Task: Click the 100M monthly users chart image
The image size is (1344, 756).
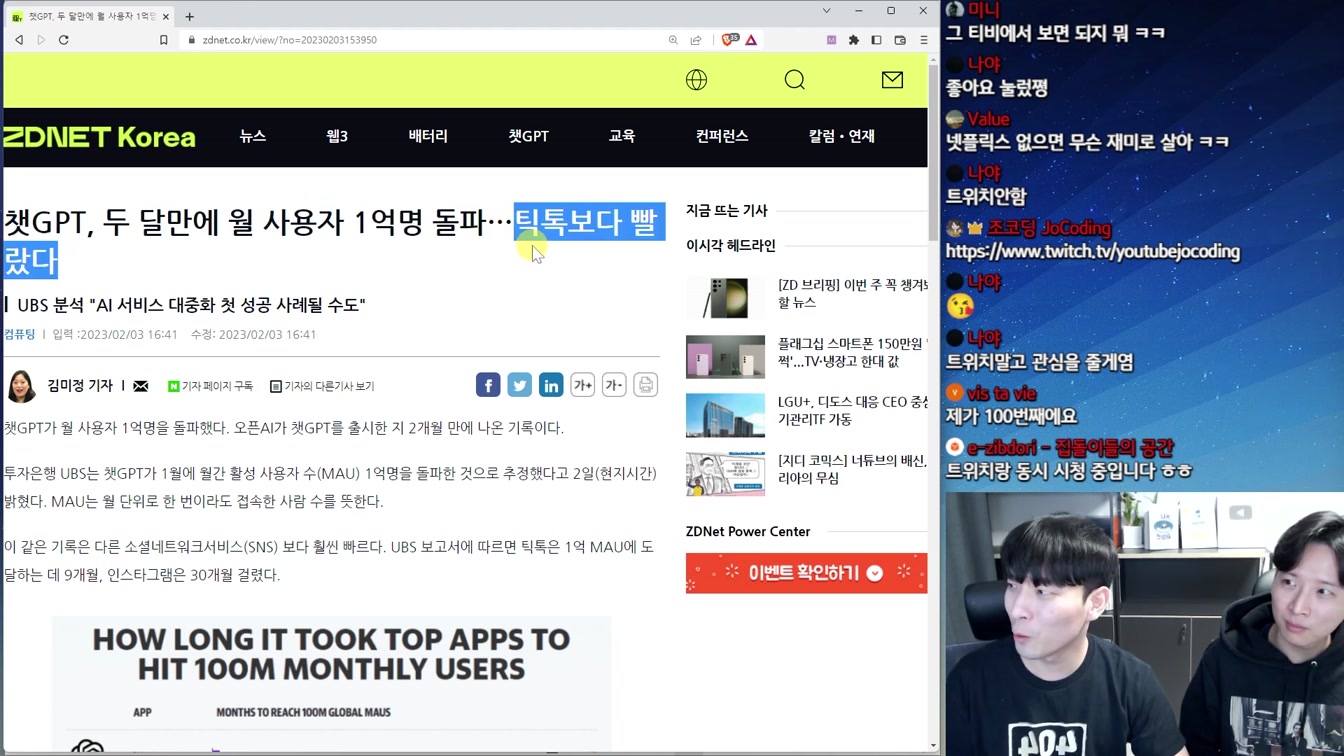Action: click(x=331, y=685)
